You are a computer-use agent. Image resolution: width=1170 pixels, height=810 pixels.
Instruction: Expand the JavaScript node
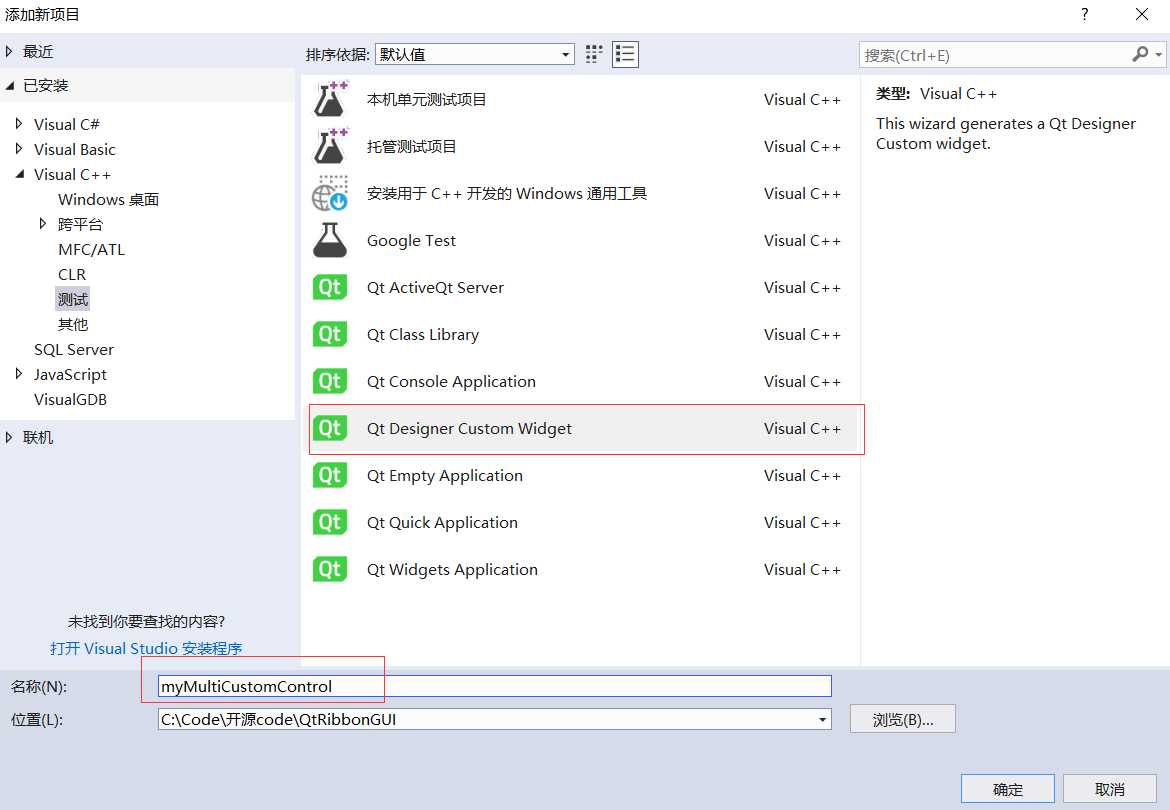[x=19, y=374]
